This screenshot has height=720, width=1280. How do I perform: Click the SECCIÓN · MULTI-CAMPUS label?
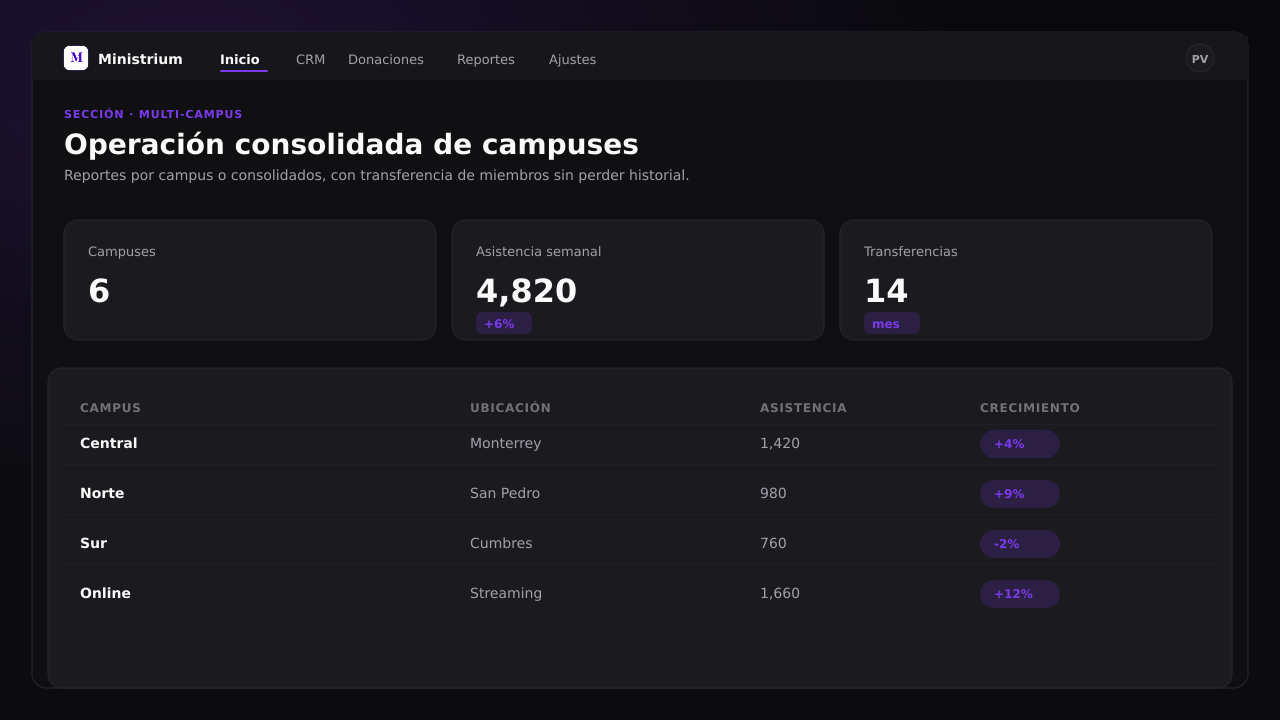153,114
